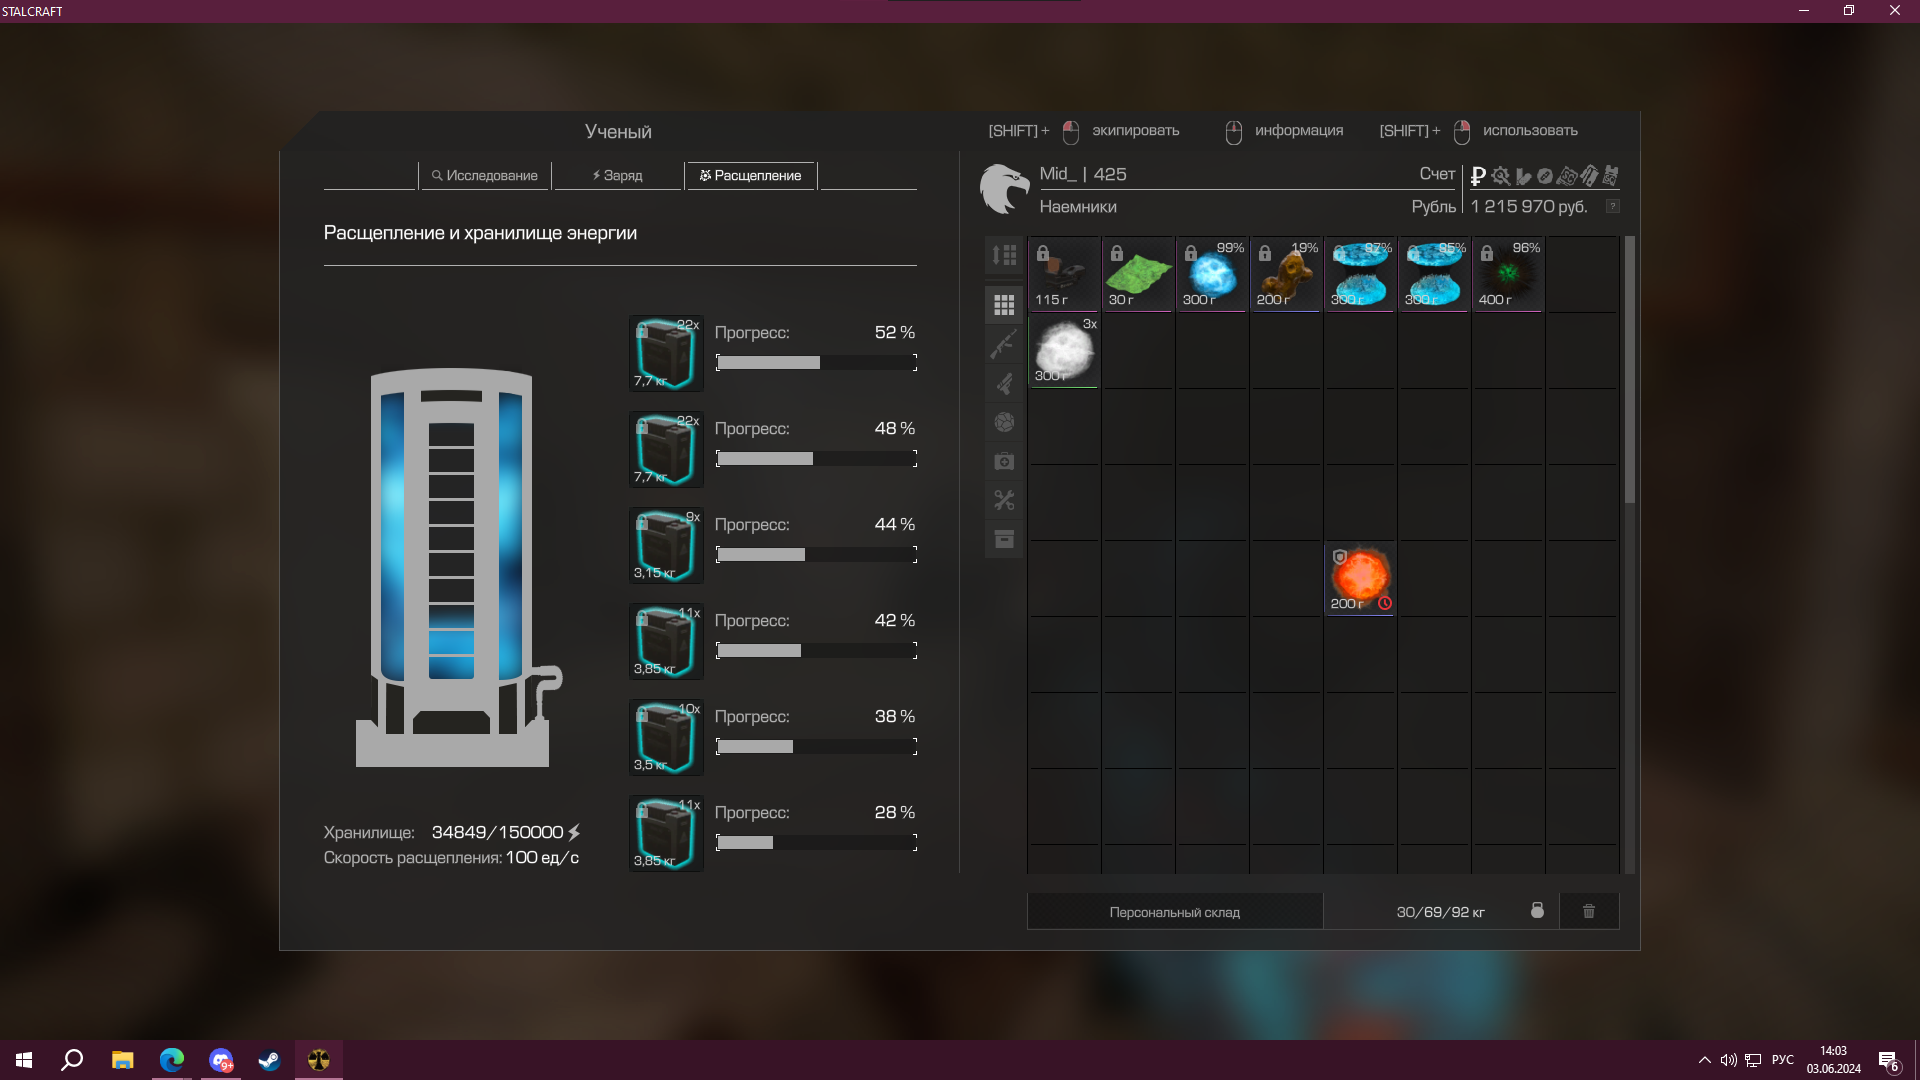Viewport: 1920px width, 1080px height.
Task: Click the 38% progress container icon
Action: pyautogui.click(x=666, y=737)
